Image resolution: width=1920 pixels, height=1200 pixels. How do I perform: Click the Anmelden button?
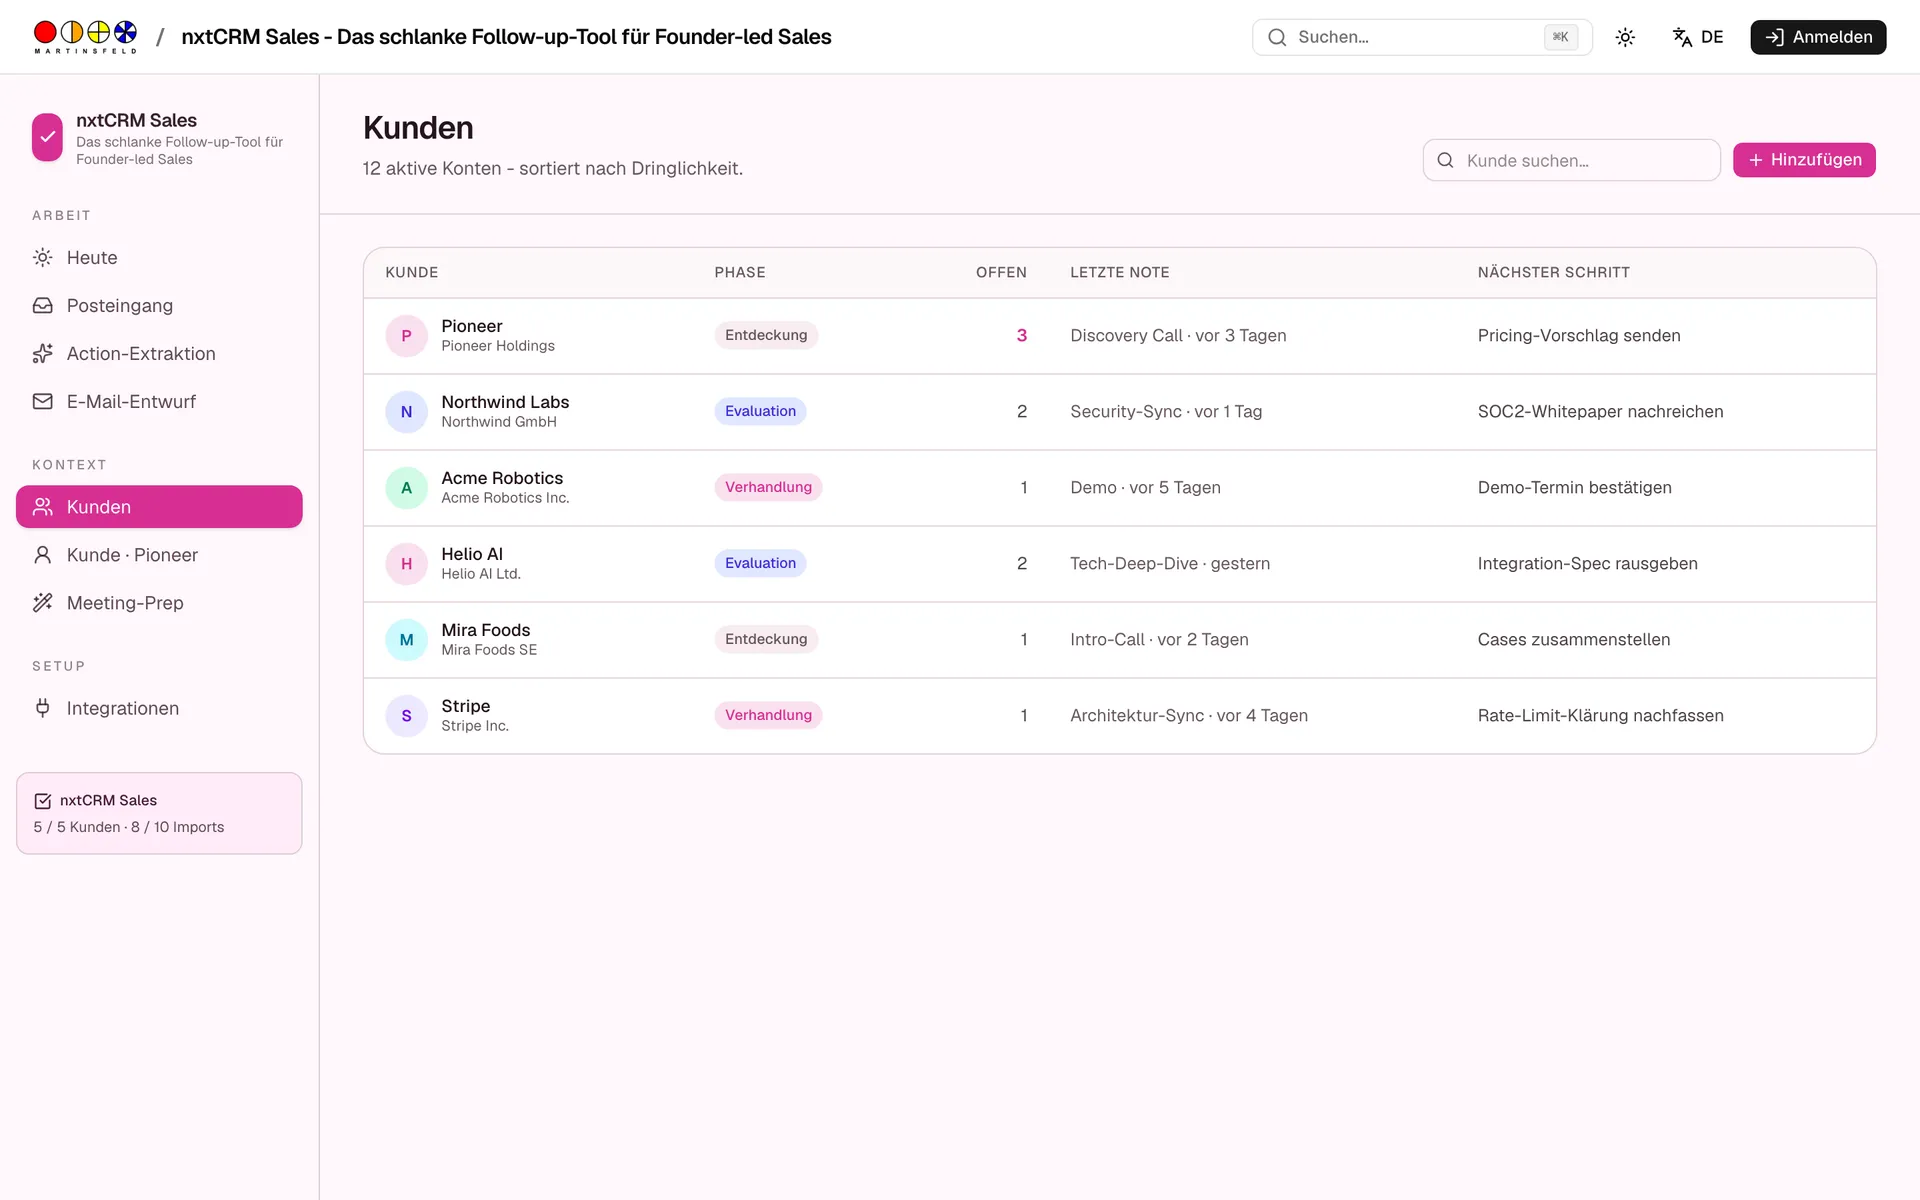[1818, 37]
